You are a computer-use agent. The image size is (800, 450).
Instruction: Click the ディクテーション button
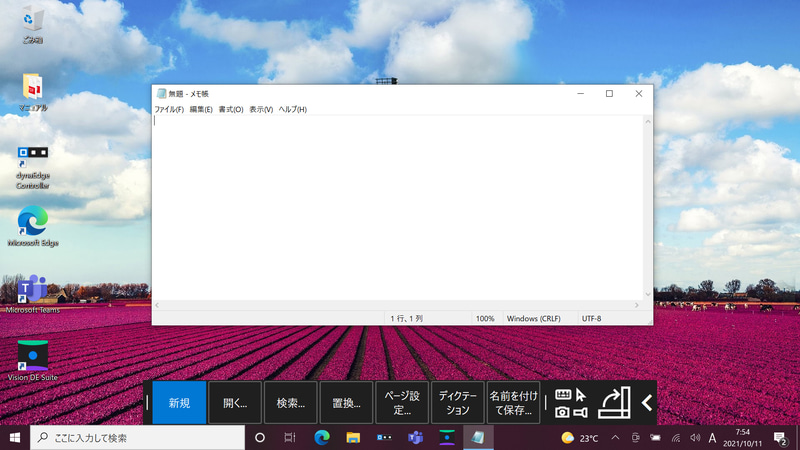click(458, 403)
